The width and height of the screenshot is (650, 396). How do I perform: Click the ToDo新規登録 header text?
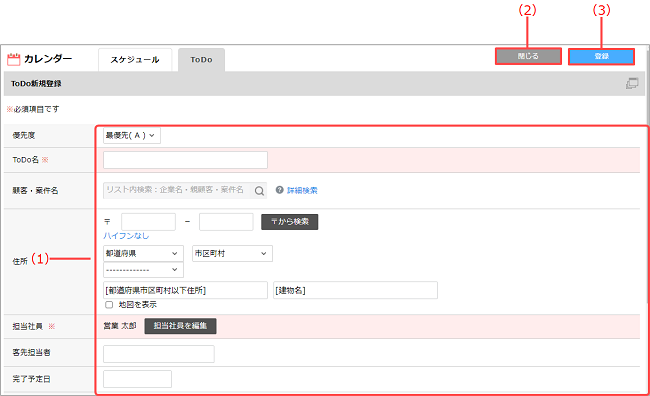(x=36, y=83)
